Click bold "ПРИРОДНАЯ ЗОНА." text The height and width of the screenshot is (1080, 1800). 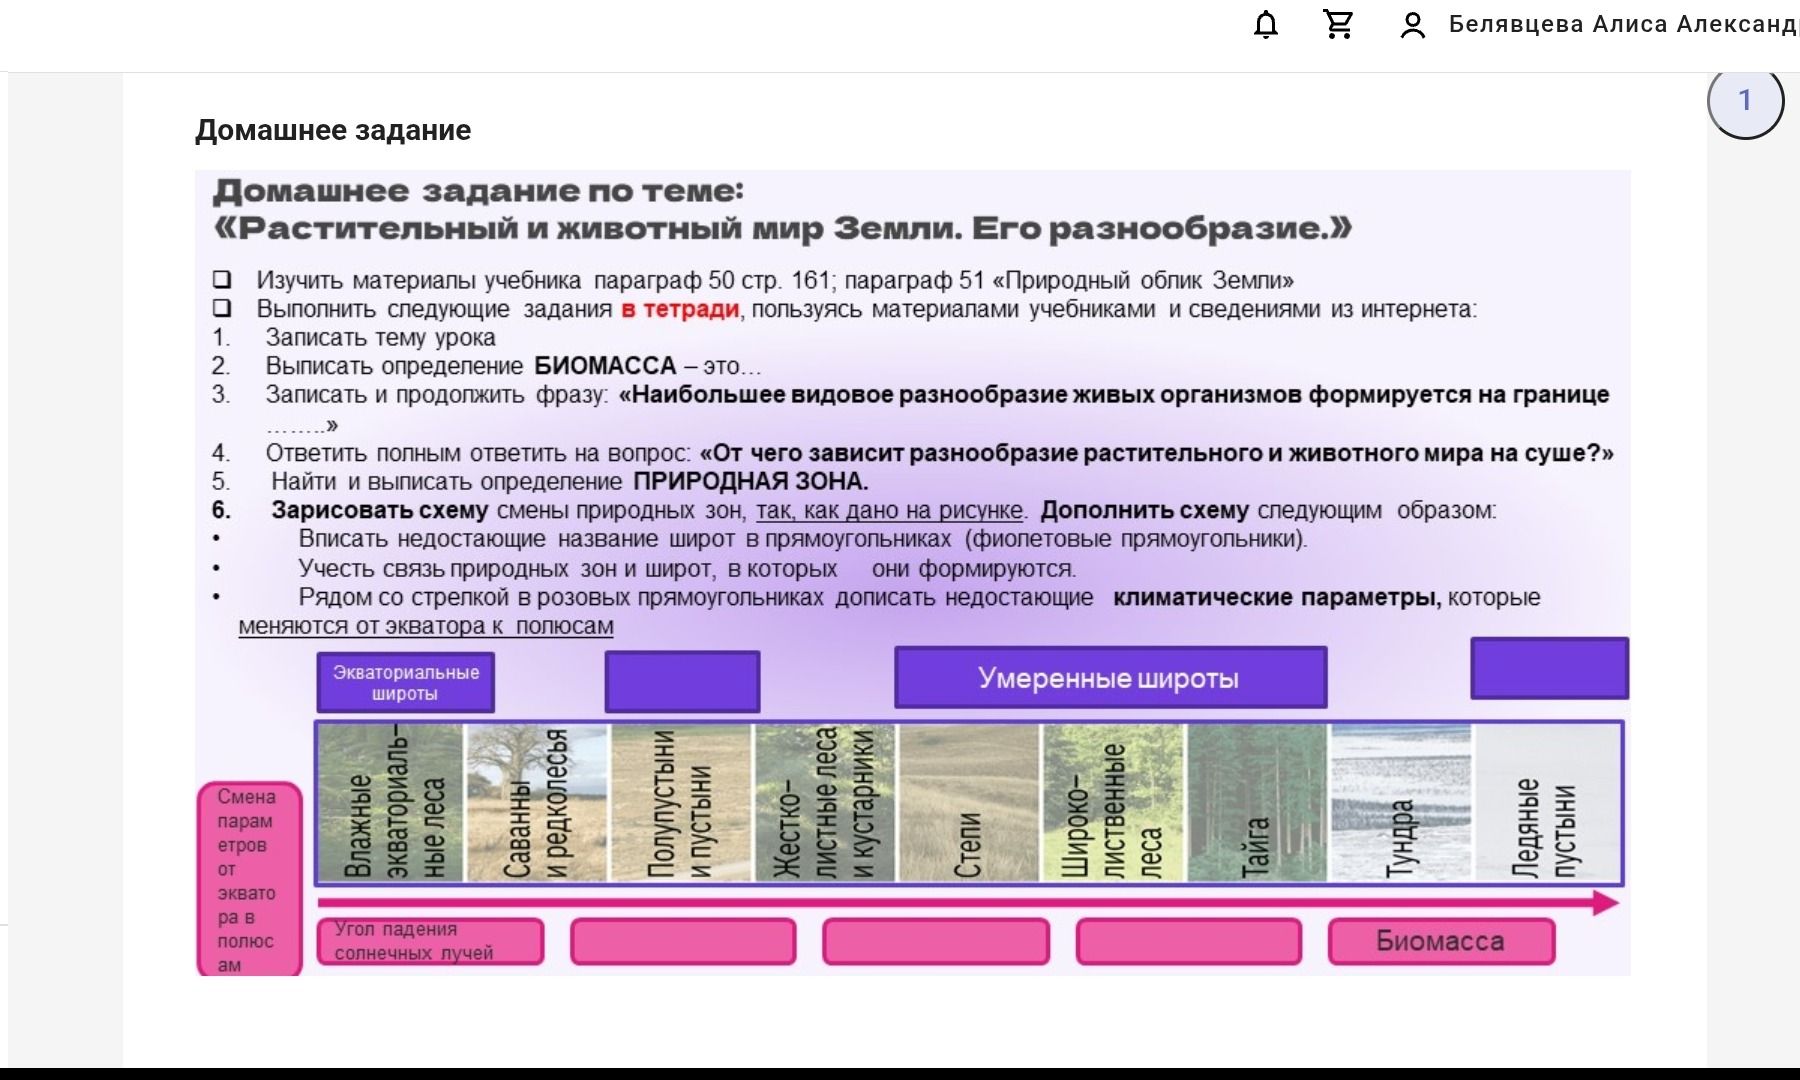click(750, 481)
